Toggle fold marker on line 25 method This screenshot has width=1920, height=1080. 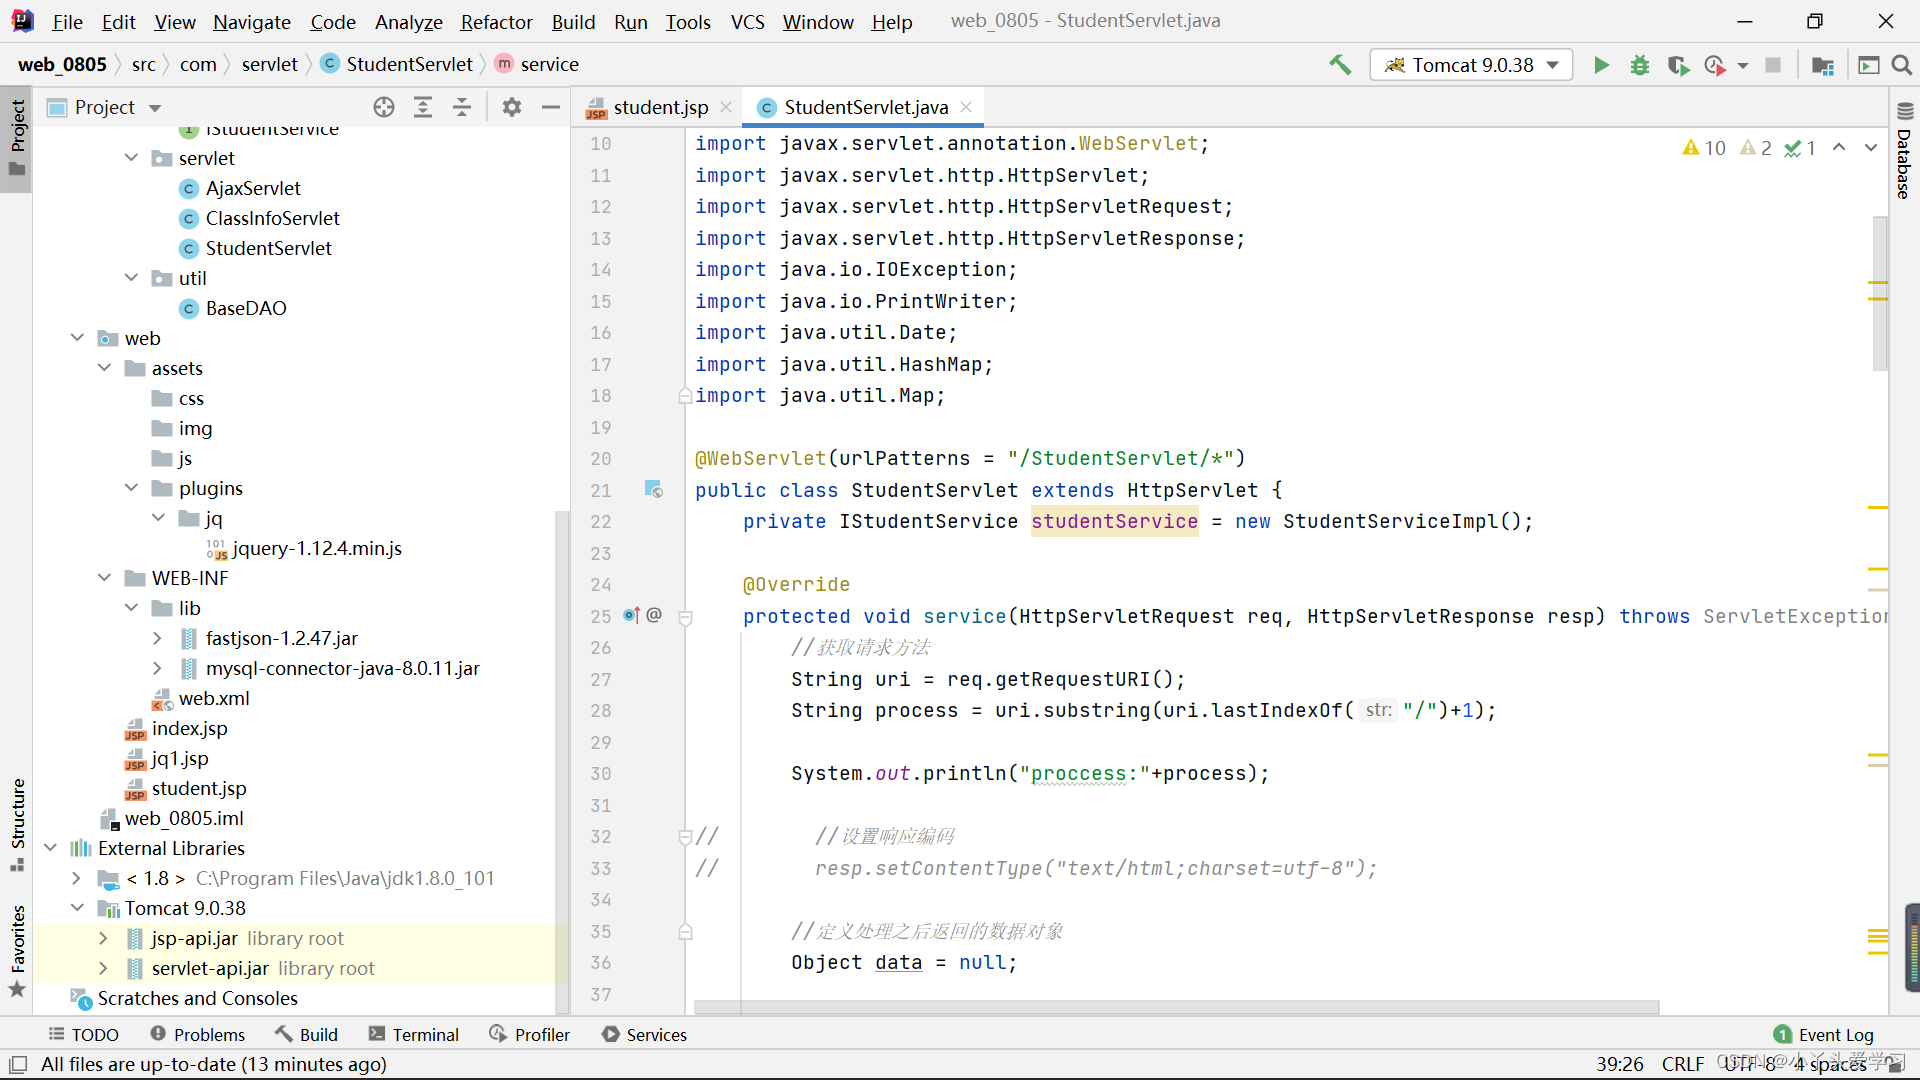pos(685,618)
